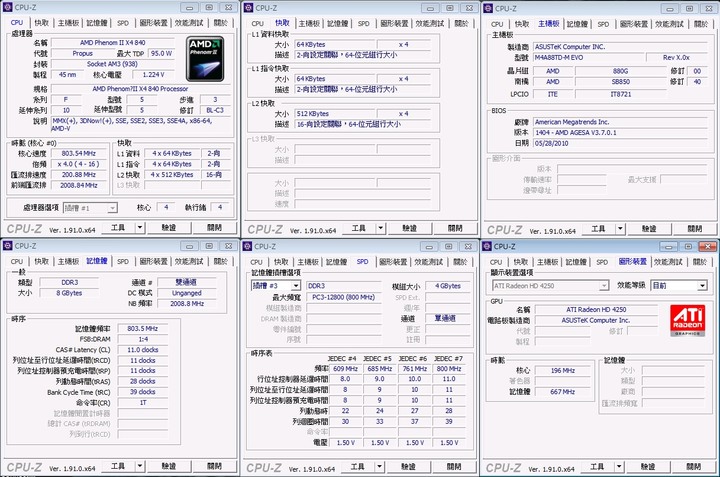
Task: Click the manufacturer value ASUSTeK Computer INC.
Action: point(620,47)
